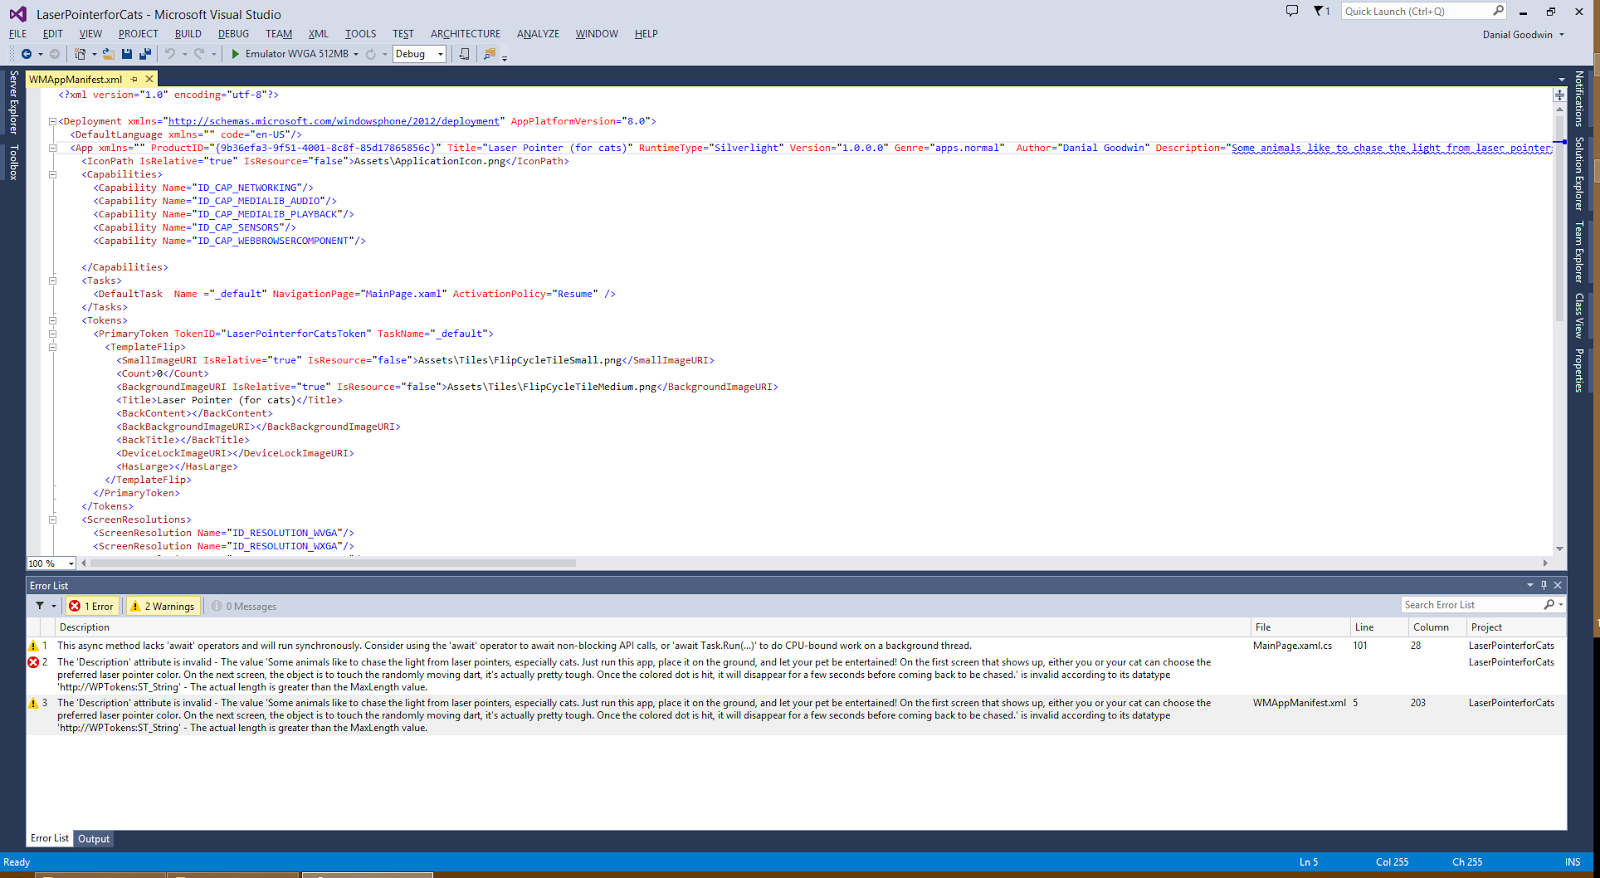Image resolution: width=1600 pixels, height=878 pixels.
Task: Collapse the TemplateFlip XML node
Action: (53, 347)
